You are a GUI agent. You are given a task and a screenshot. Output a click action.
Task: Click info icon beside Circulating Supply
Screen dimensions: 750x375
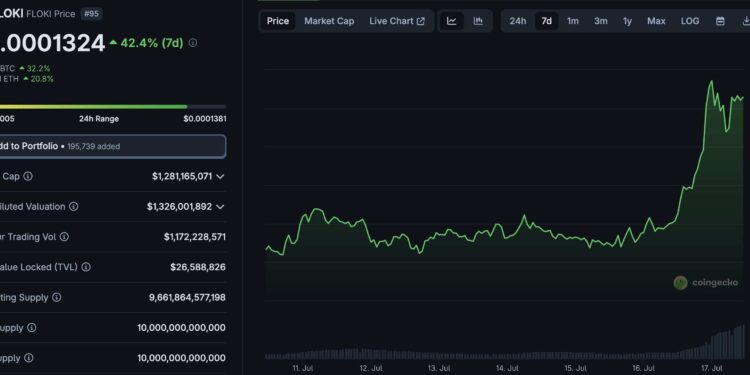(56, 298)
